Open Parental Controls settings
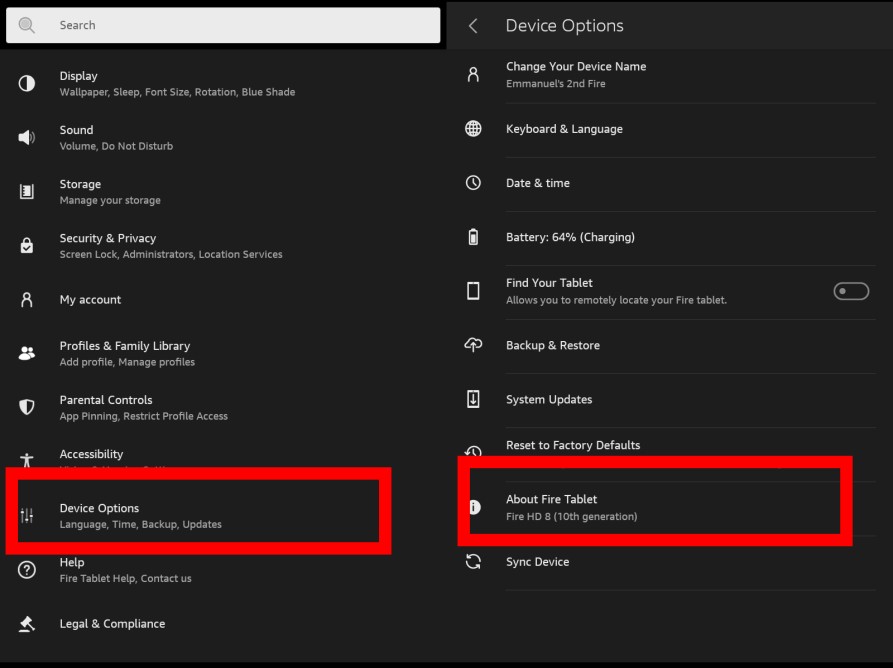Screen dimensions: 893x668 (x=223, y=407)
